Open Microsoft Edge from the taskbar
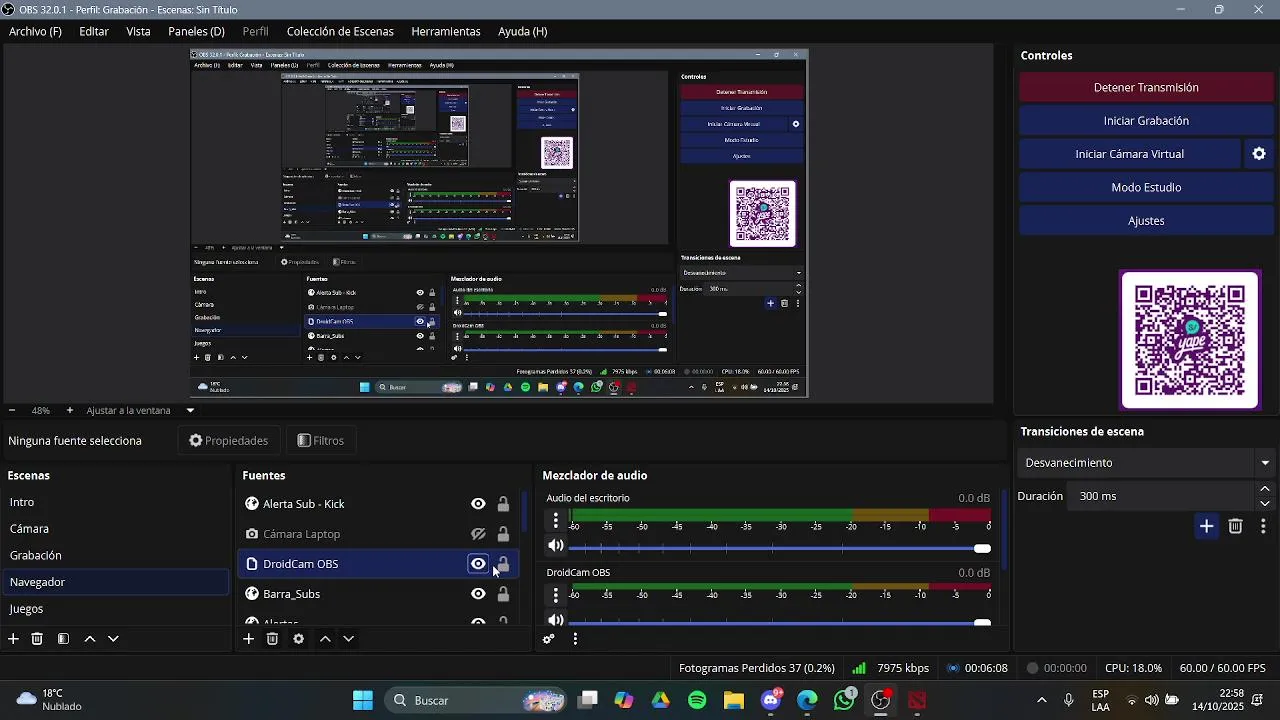 (807, 700)
